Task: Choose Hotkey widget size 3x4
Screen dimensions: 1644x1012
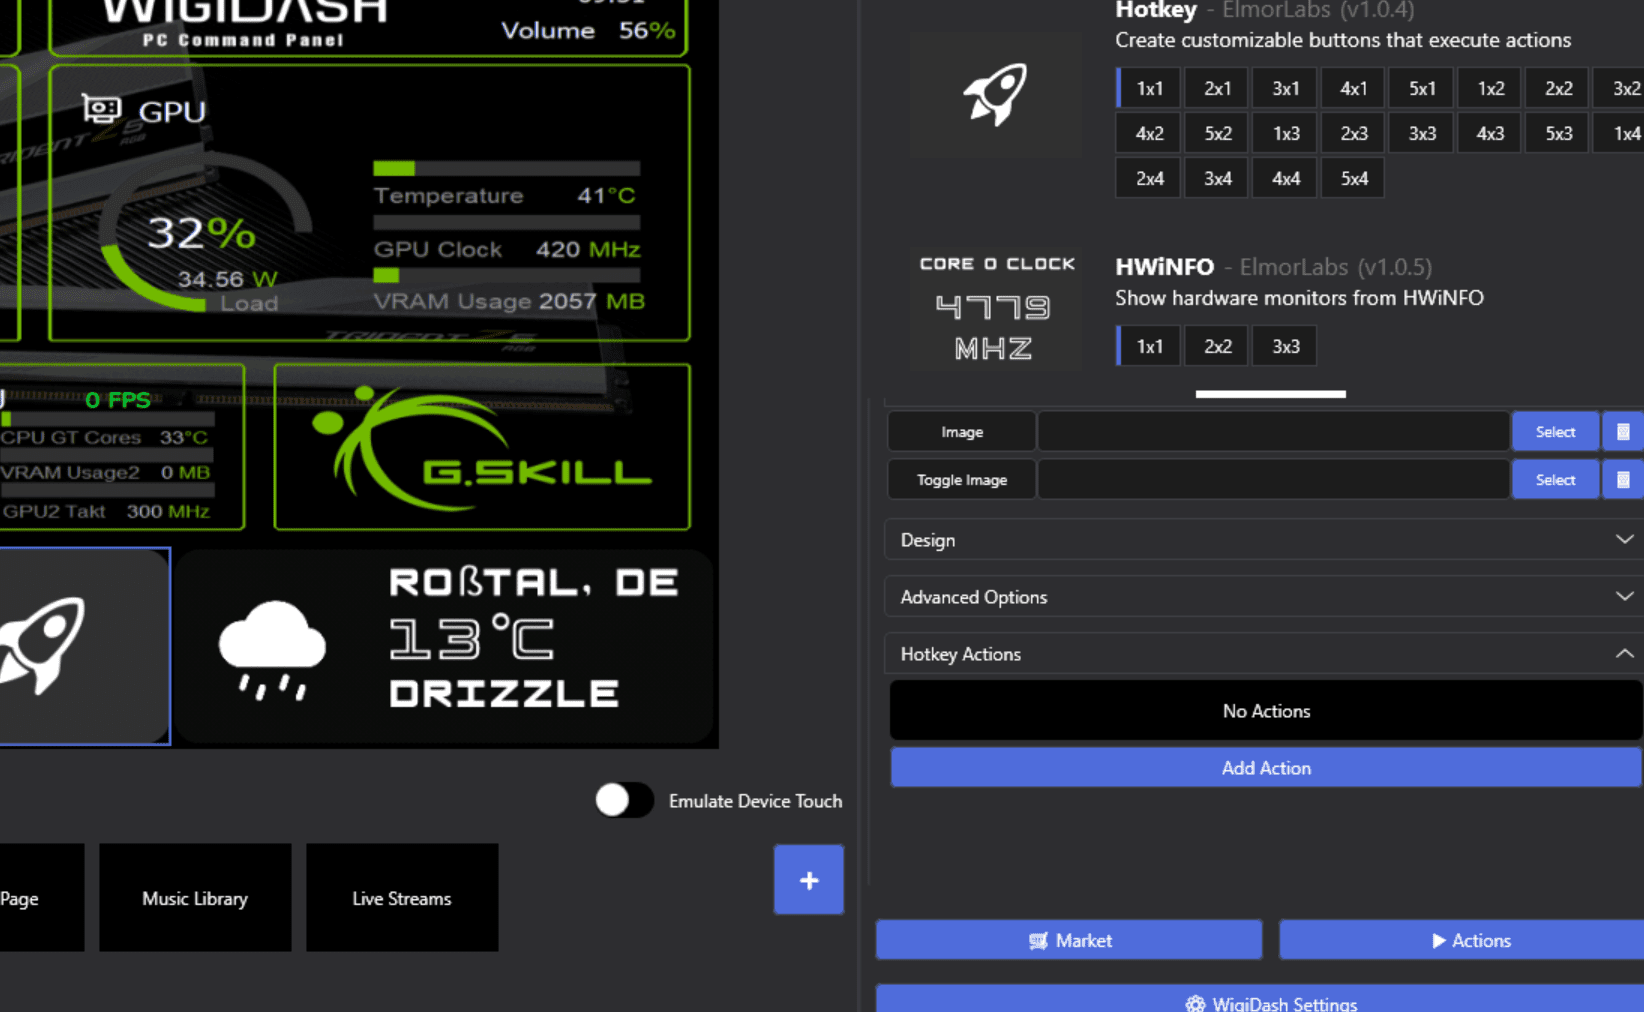Action: 1217,178
